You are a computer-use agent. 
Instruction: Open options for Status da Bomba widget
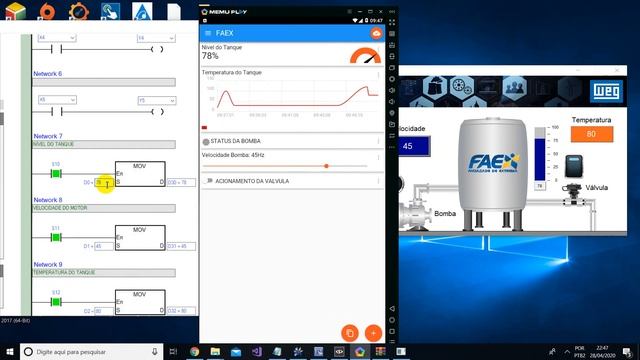(378, 141)
